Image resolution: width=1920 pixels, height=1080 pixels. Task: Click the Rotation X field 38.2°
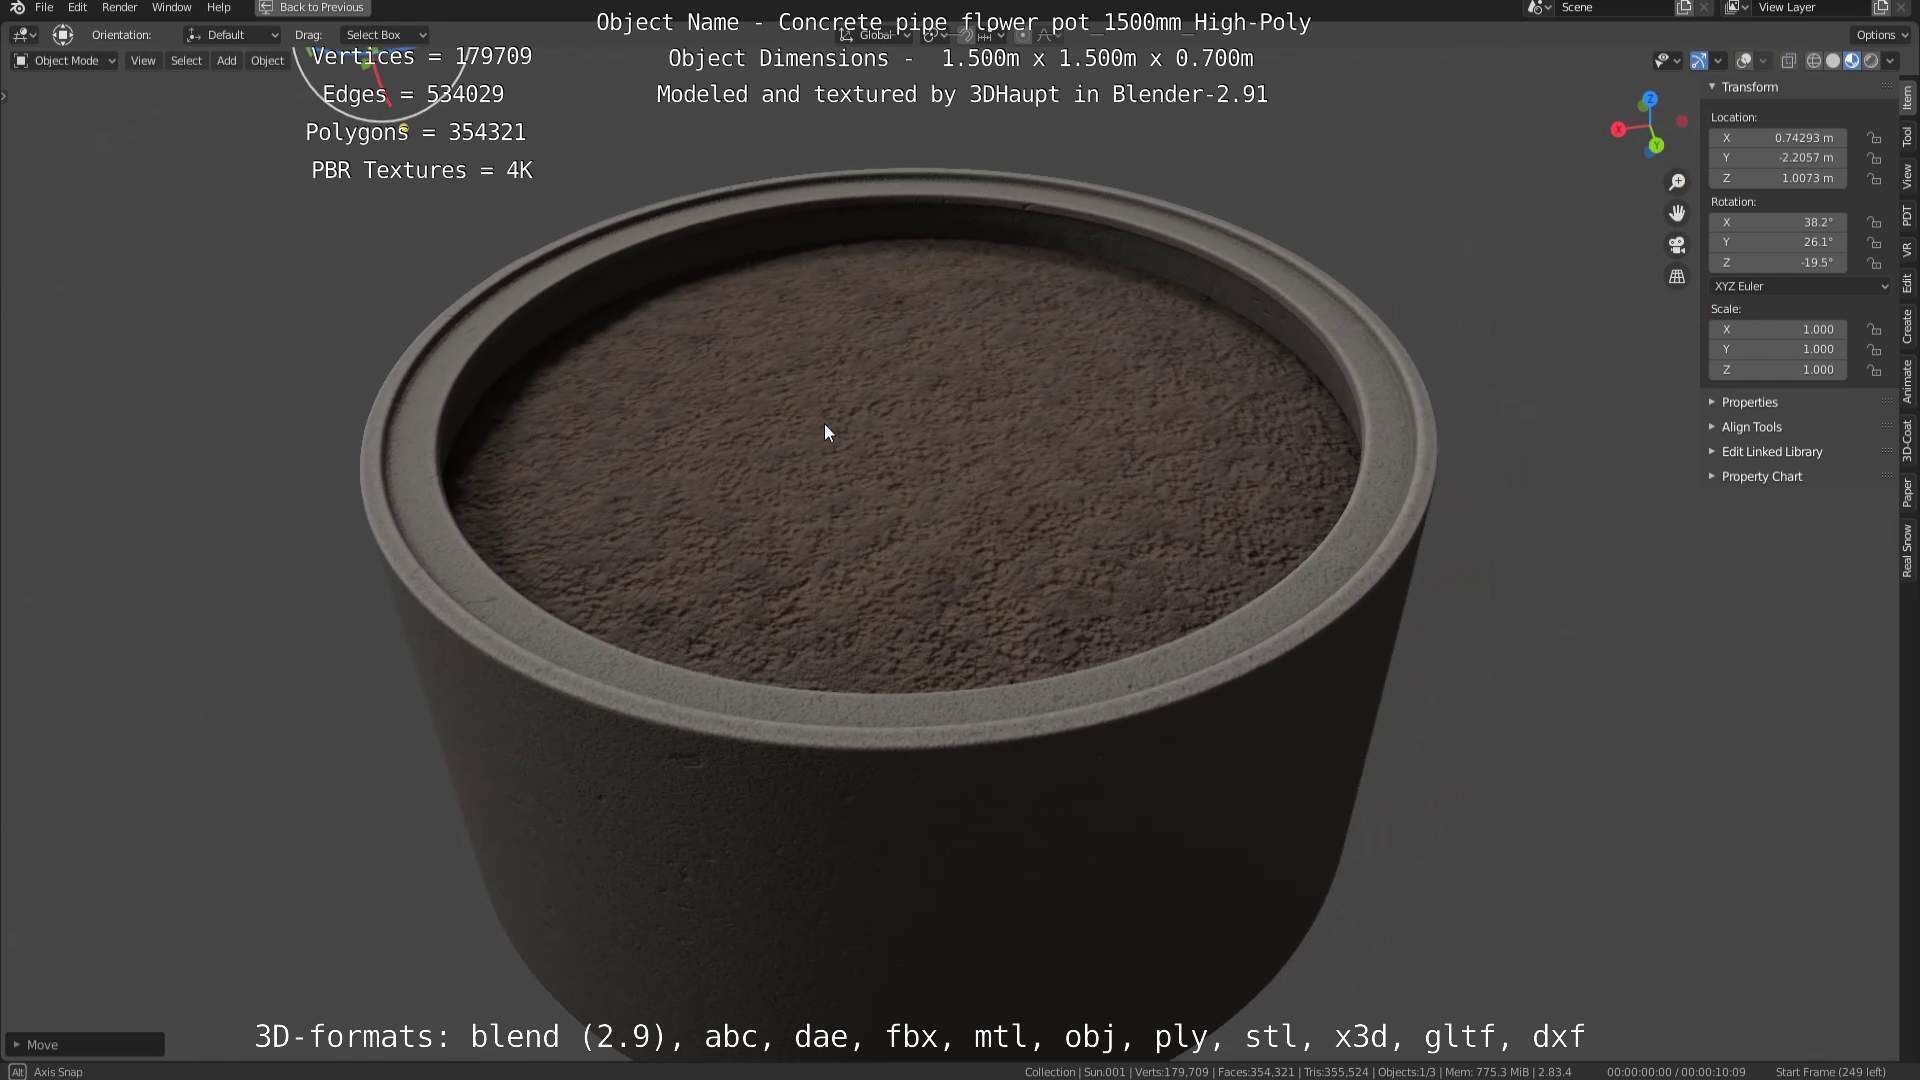point(1778,222)
